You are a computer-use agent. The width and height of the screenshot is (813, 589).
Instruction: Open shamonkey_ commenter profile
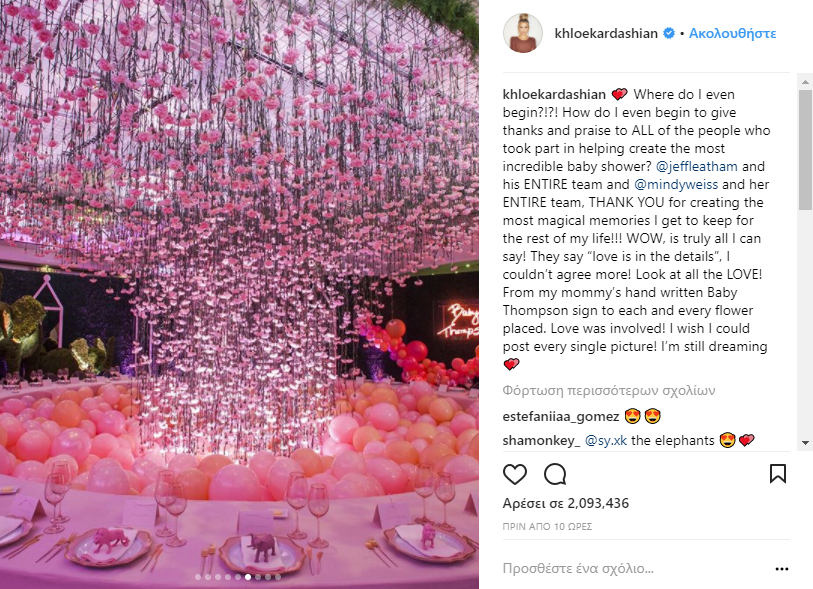(541, 441)
